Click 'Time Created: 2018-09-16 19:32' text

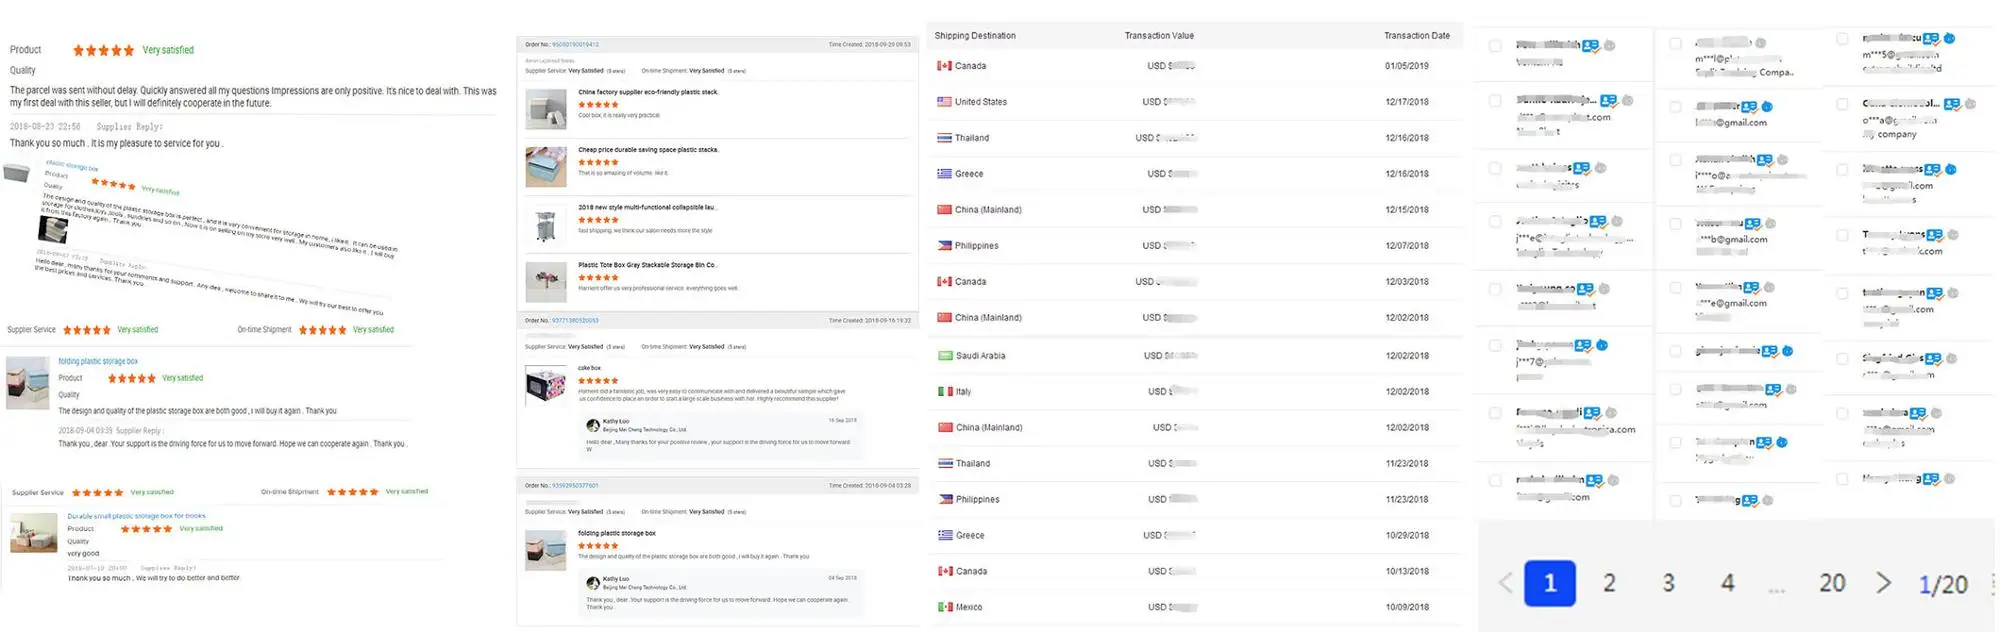869,321
